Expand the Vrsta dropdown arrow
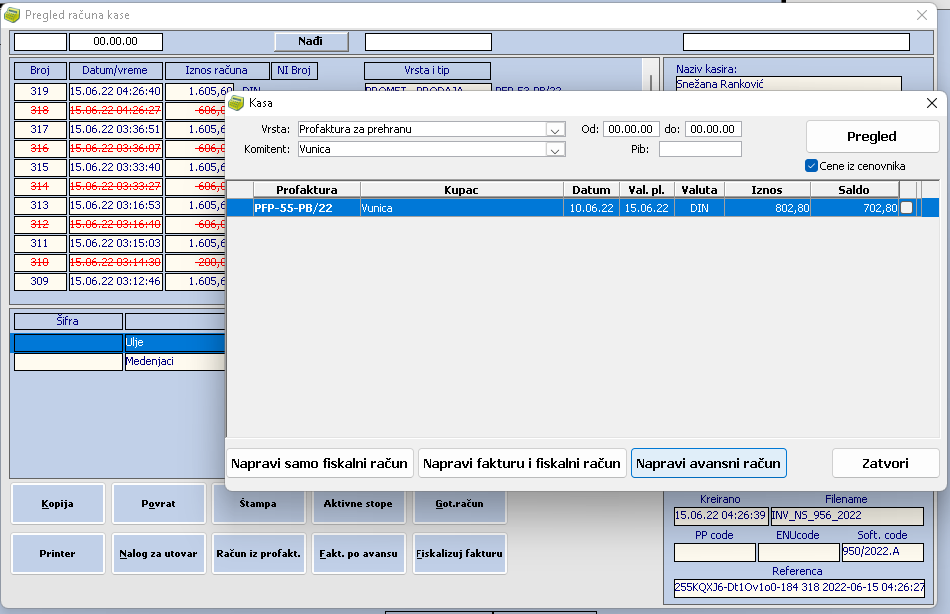950x614 pixels. [x=554, y=129]
